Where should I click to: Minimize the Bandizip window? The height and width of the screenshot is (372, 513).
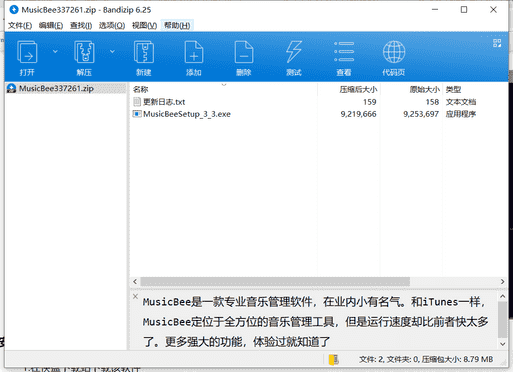click(435, 10)
